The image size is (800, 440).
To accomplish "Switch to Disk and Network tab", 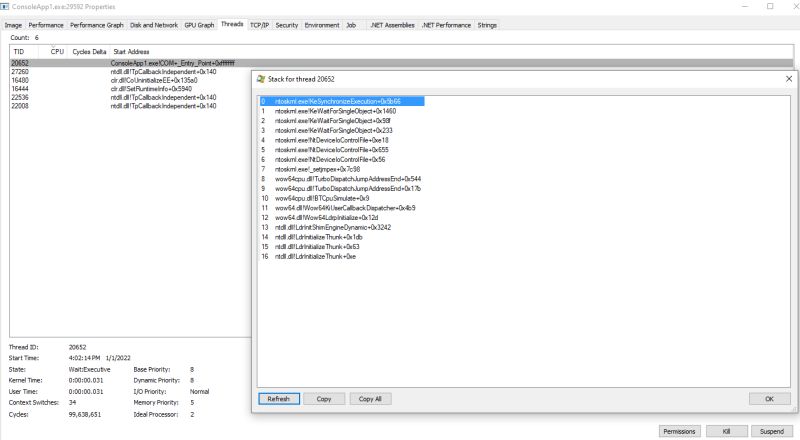I will 154,25.
